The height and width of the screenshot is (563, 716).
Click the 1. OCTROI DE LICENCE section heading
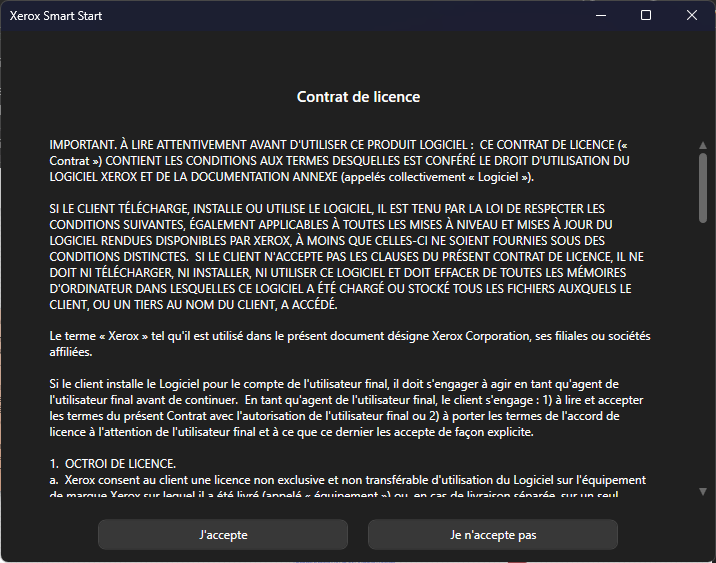pos(113,464)
